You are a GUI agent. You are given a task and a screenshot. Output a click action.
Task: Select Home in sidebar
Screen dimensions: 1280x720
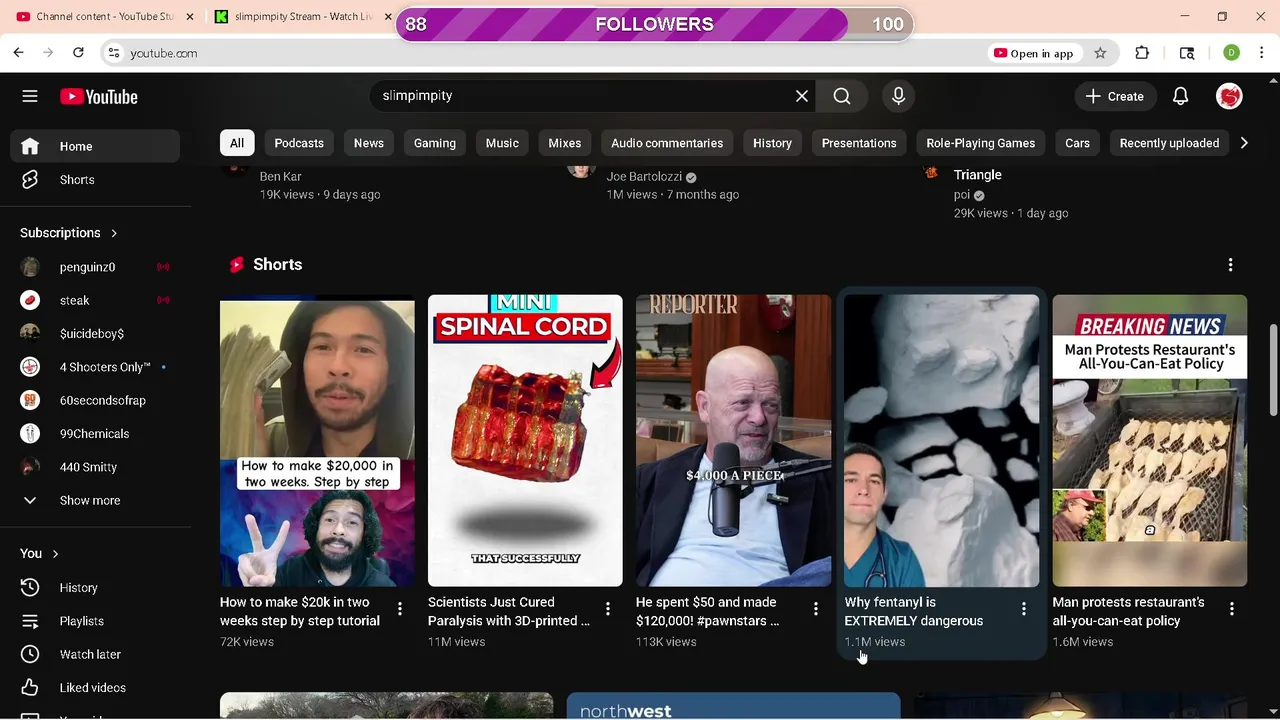[95, 146]
